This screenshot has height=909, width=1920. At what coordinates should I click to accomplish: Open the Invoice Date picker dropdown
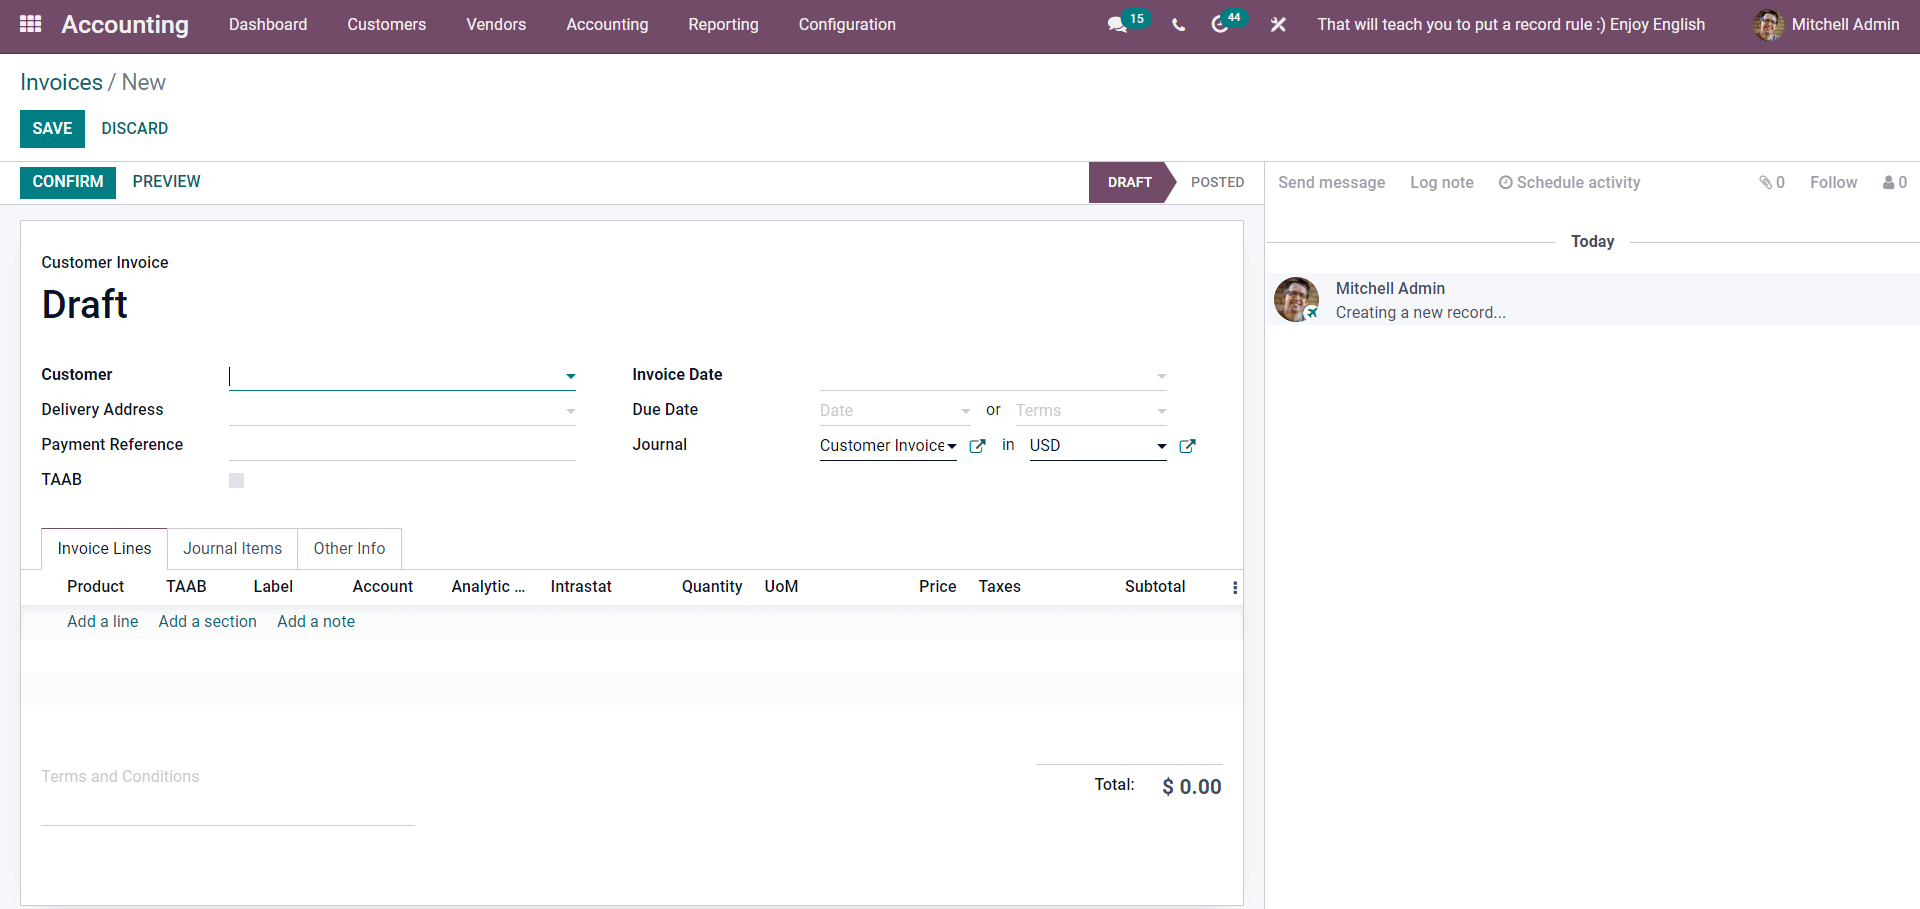pyautogui.click(x=1161, y=376)
